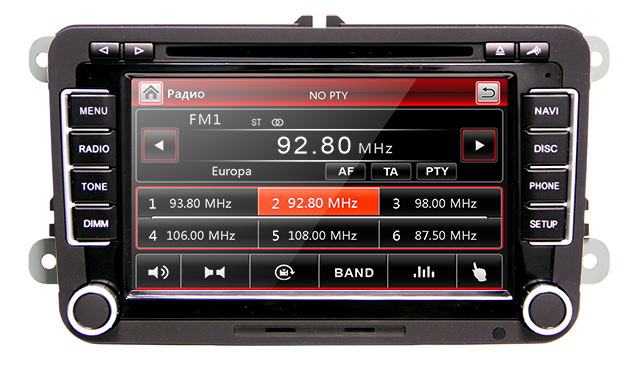Hit the physical SETUP button
Image resolution: width=640 pixels, height=366 pixels.
pos(543,224)
